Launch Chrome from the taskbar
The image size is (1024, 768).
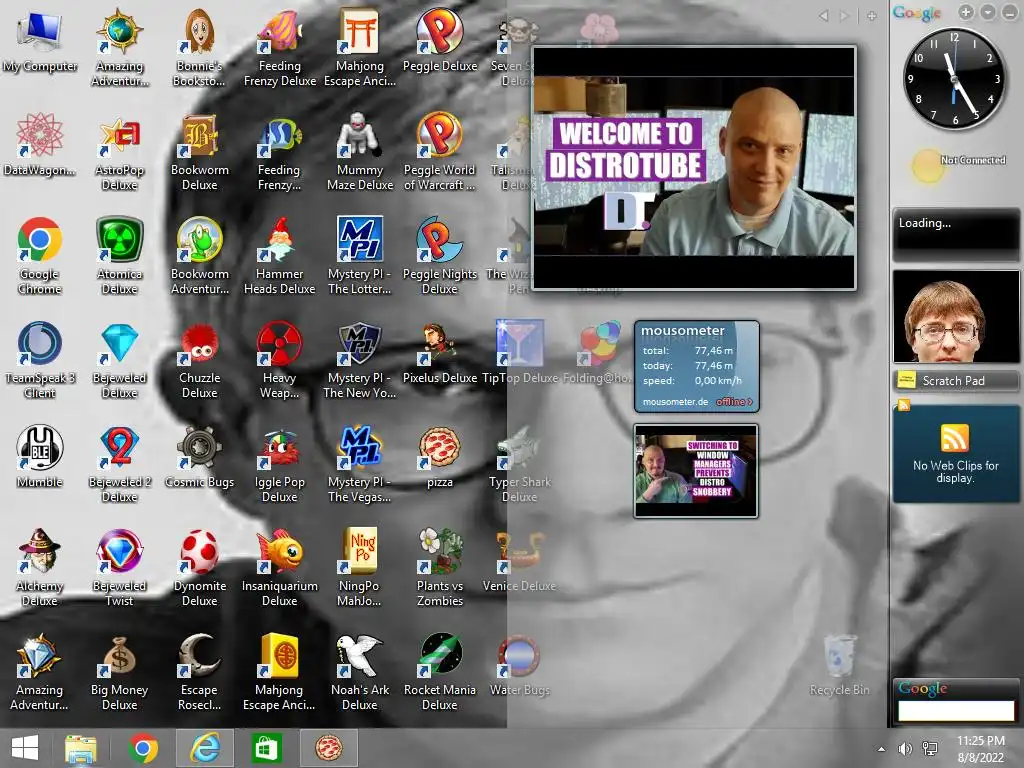143,748
